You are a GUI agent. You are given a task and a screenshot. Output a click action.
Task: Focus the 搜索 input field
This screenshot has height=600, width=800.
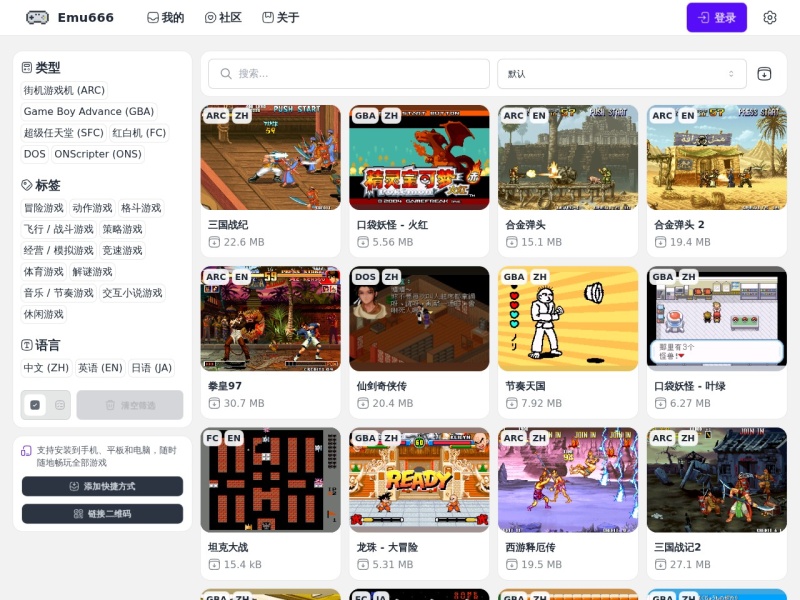[349, 74]
